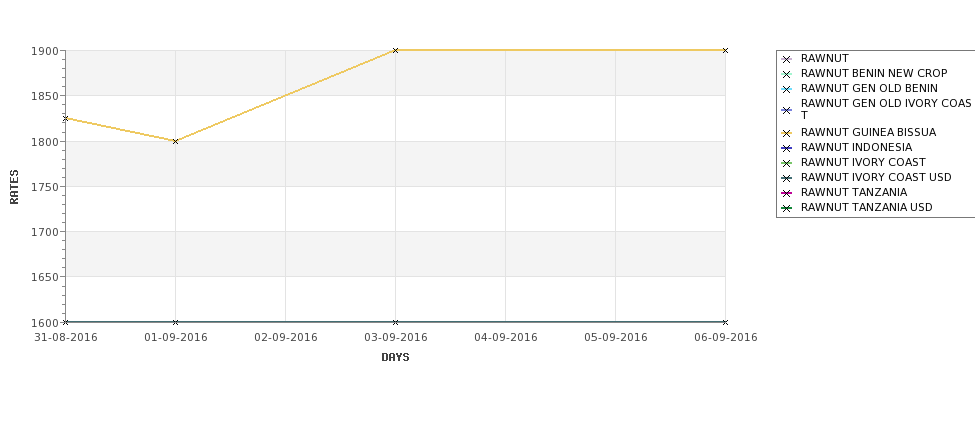Click the 04-09-2016 x-axis date label
The width and height of the screenshot is (975, 429).
point(506,338)
